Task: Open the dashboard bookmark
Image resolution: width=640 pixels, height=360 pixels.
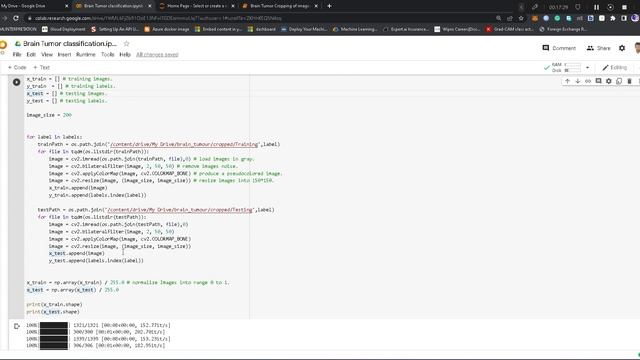Action: [261, 29]
